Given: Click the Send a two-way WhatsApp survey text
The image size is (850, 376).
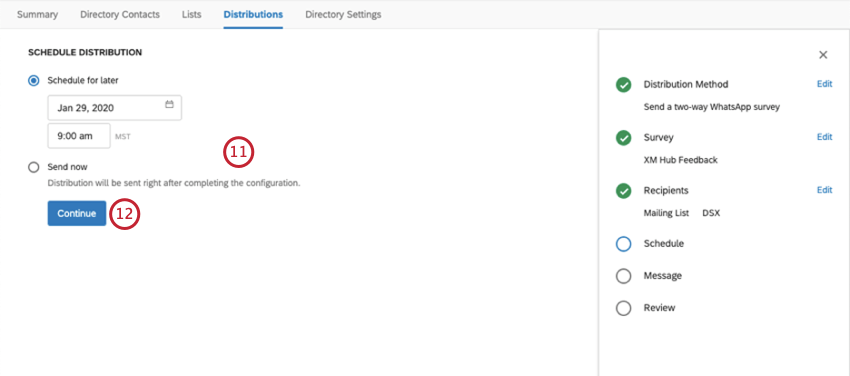Looking at the screenshot, I should click(712, 107).
